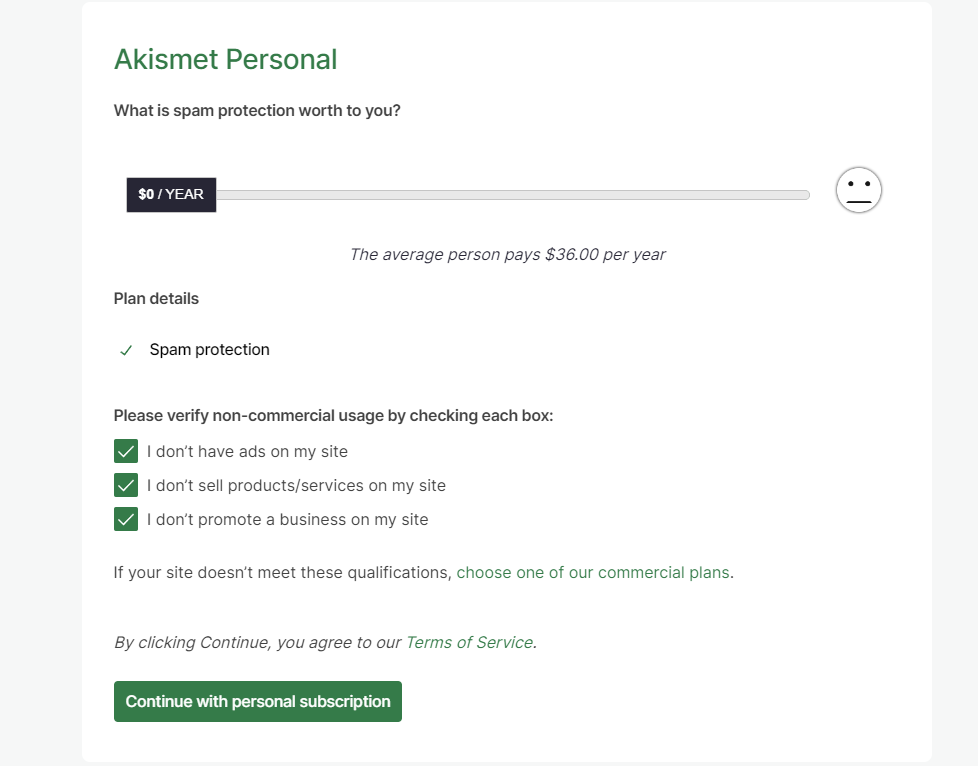Untick the "don't sell products/services" checkbox

pos(126,485)
